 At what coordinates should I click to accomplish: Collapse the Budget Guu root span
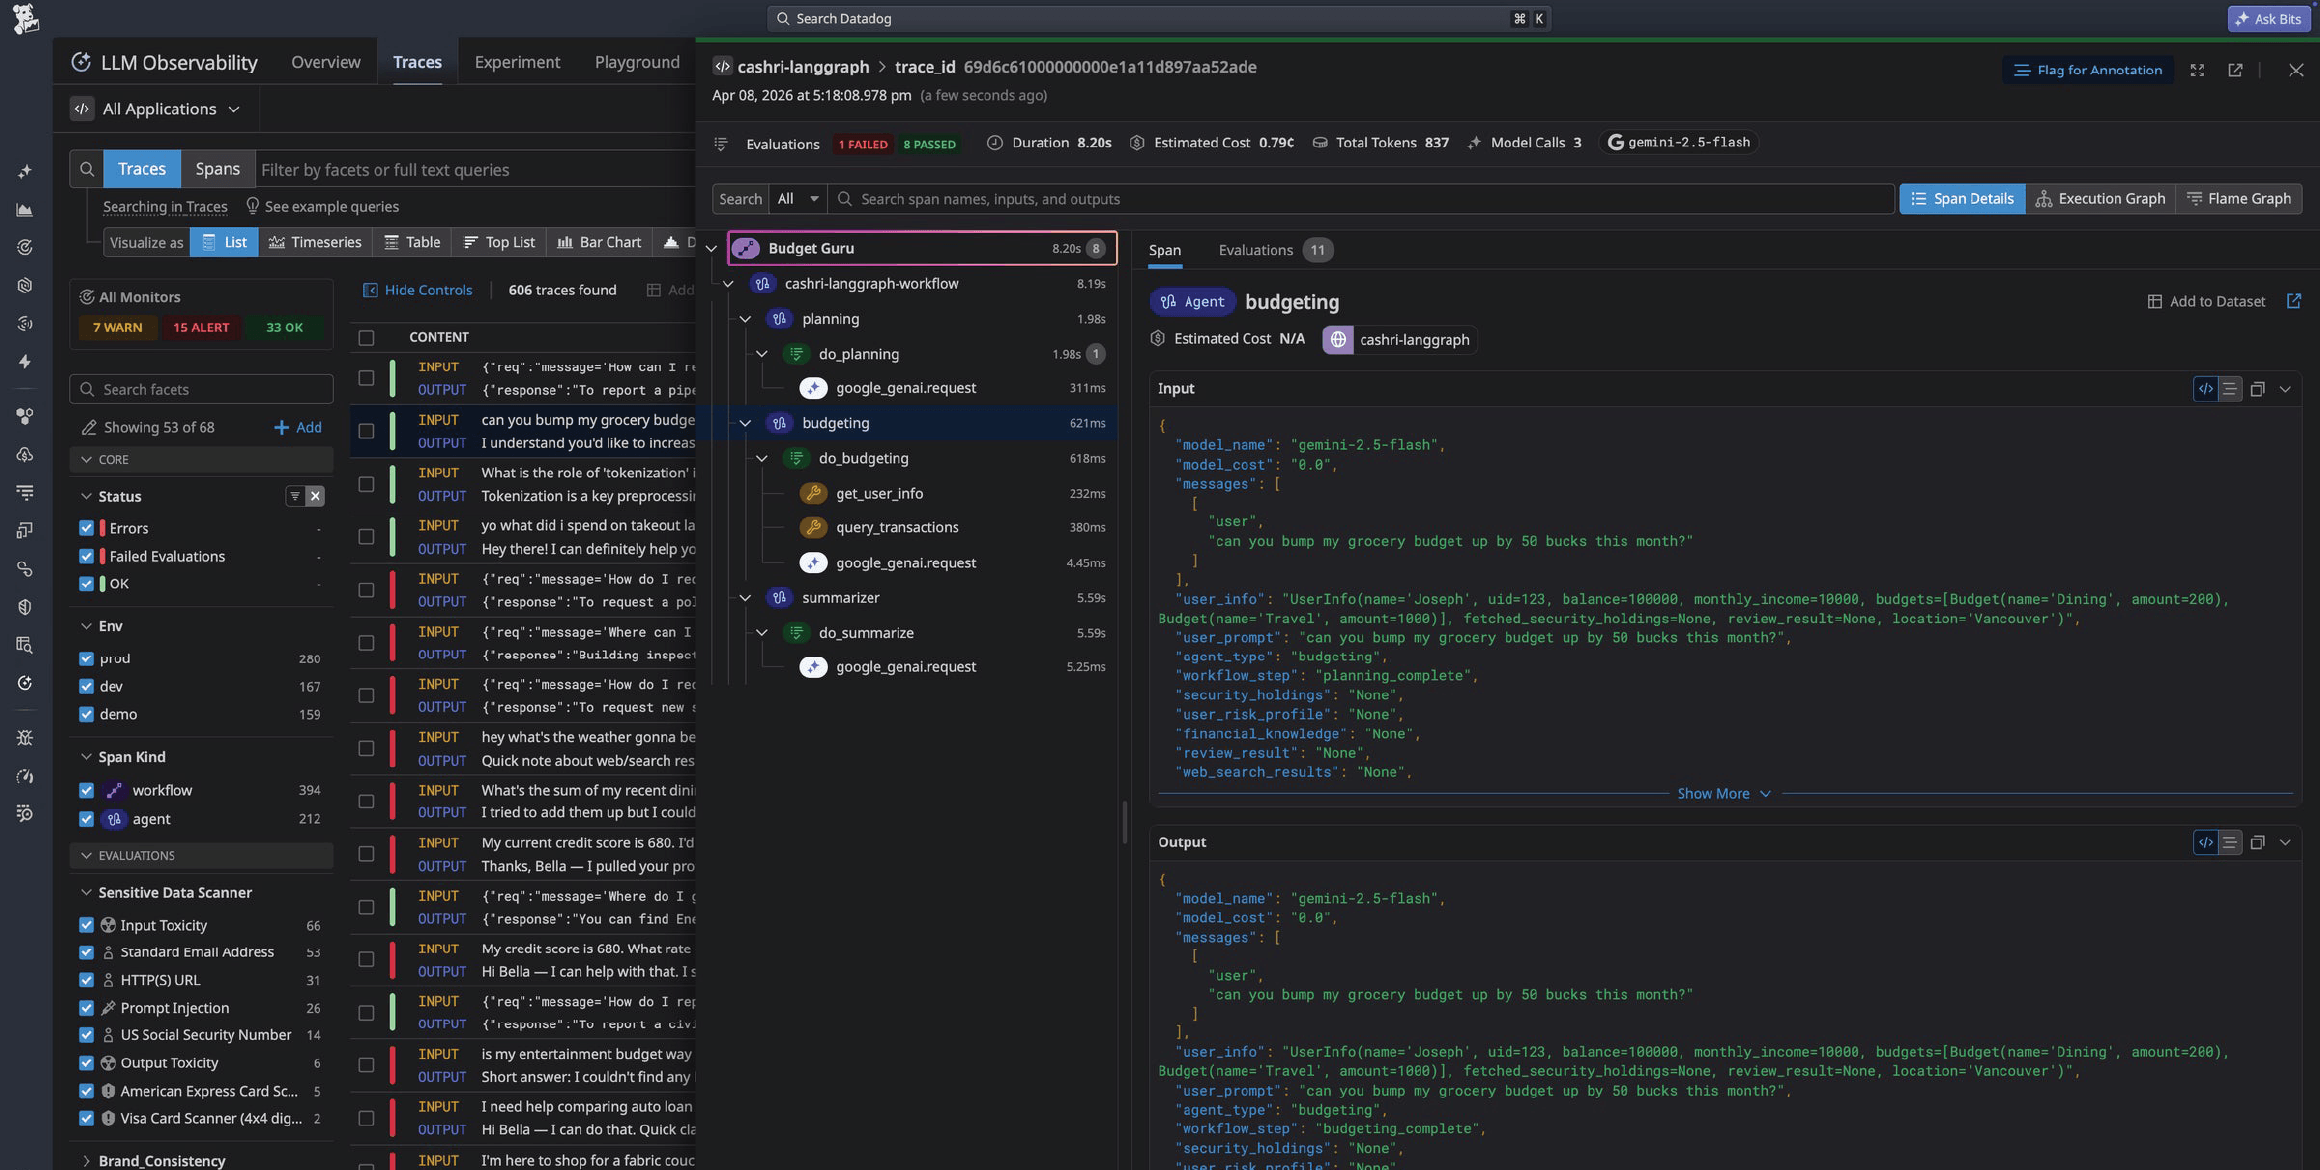pyautogui.click(x=711, y=248)
